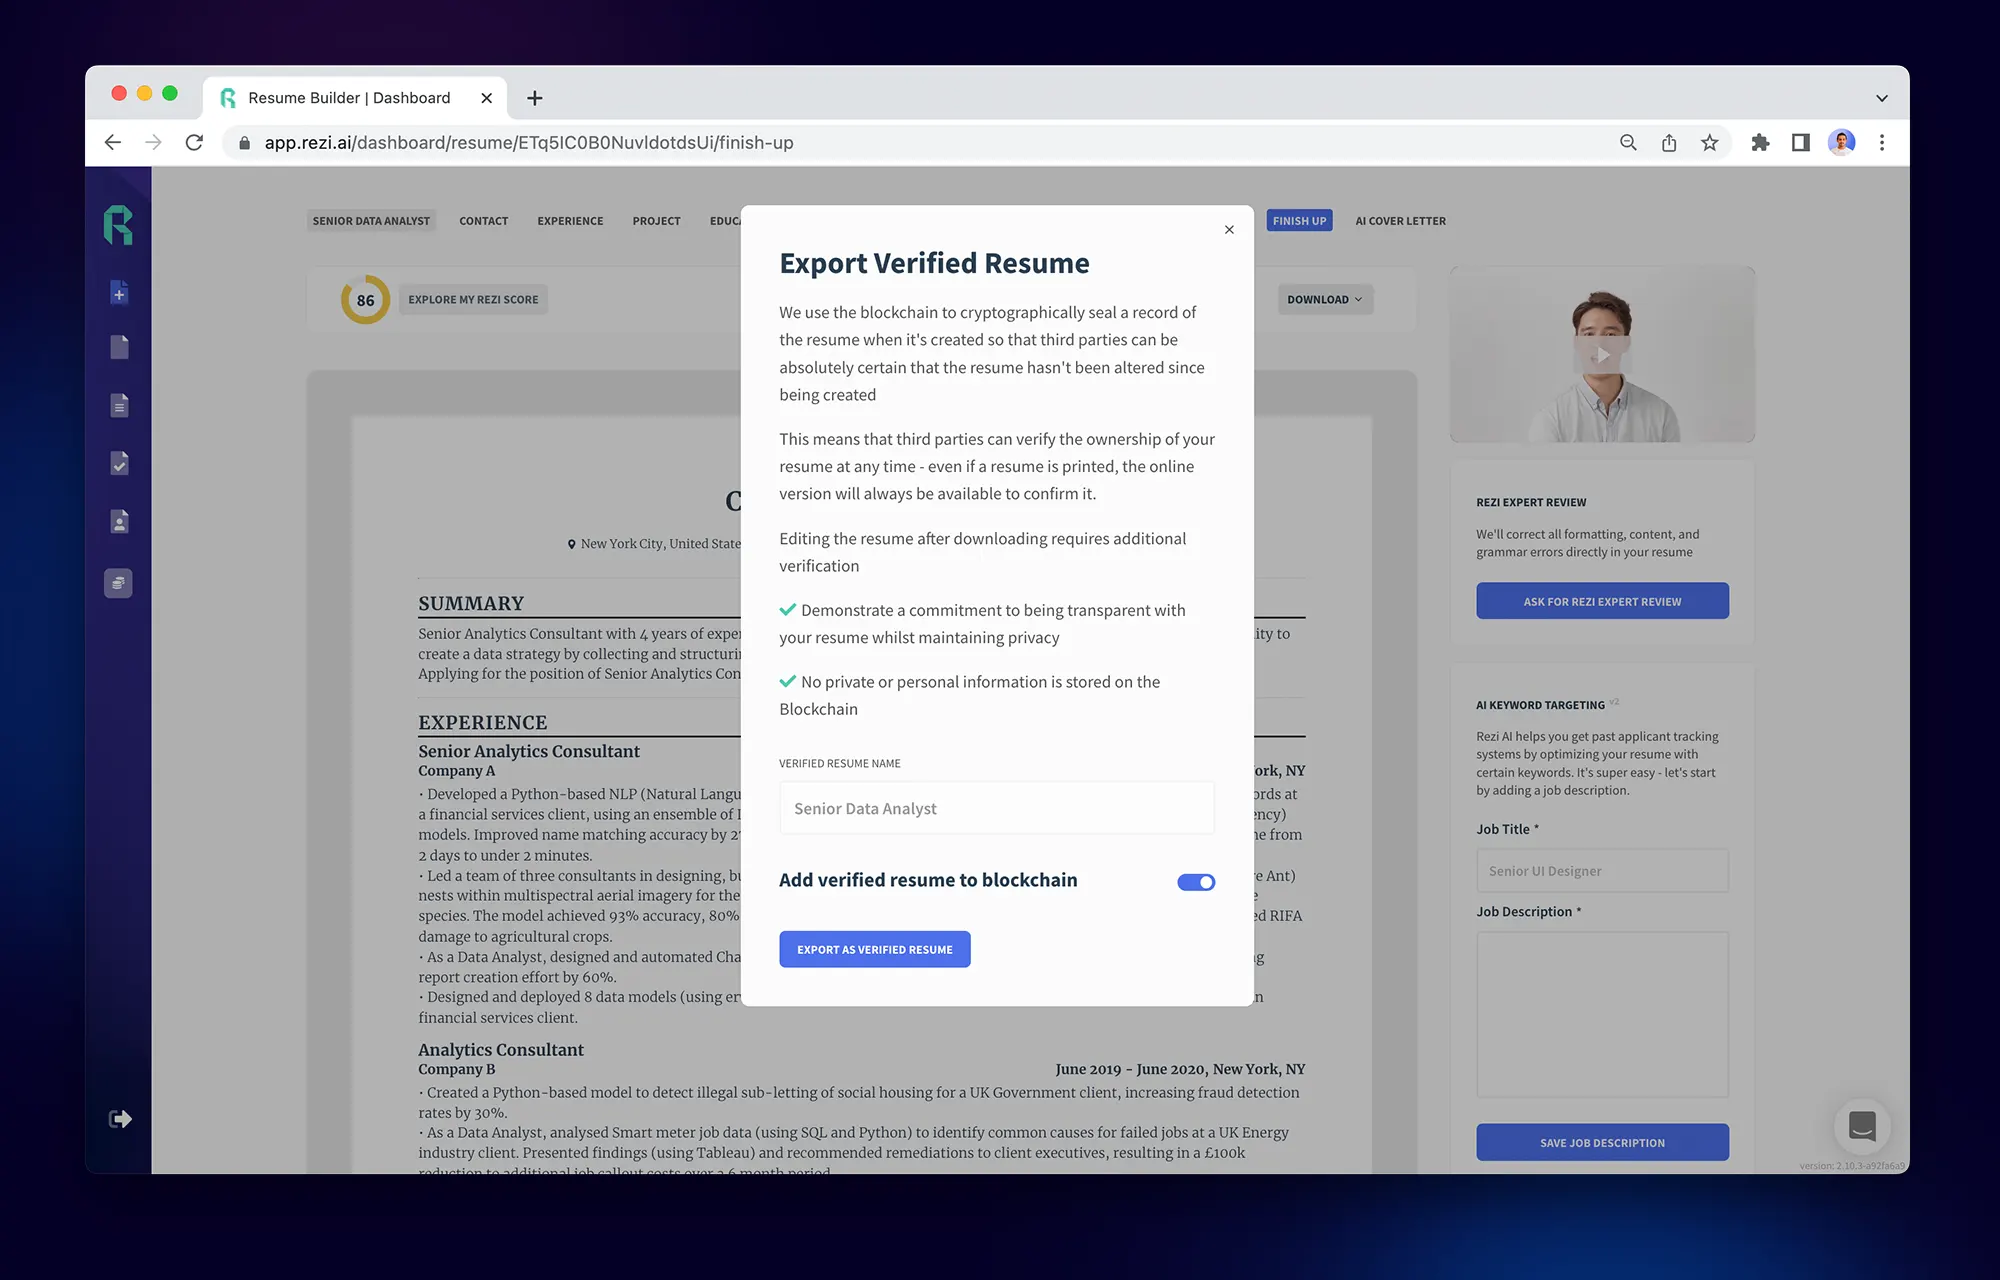Click the lock icon for site info
The image size is (2000, 1280).
click(x=244, y=143)
